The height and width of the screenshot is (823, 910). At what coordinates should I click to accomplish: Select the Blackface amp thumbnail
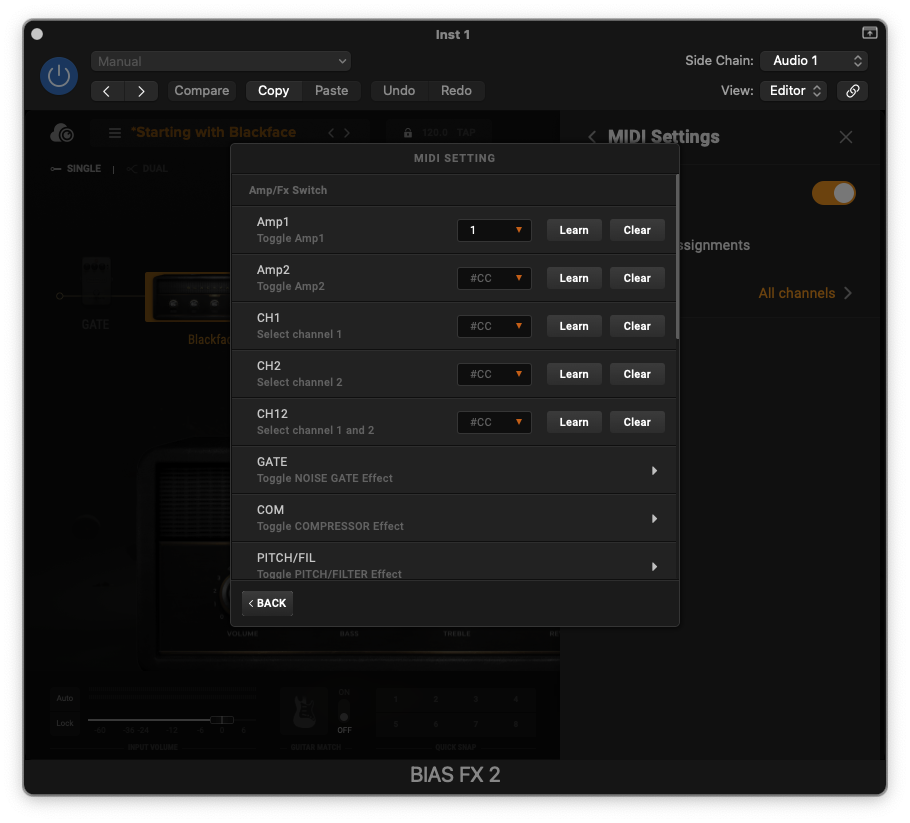click(189, 297)
